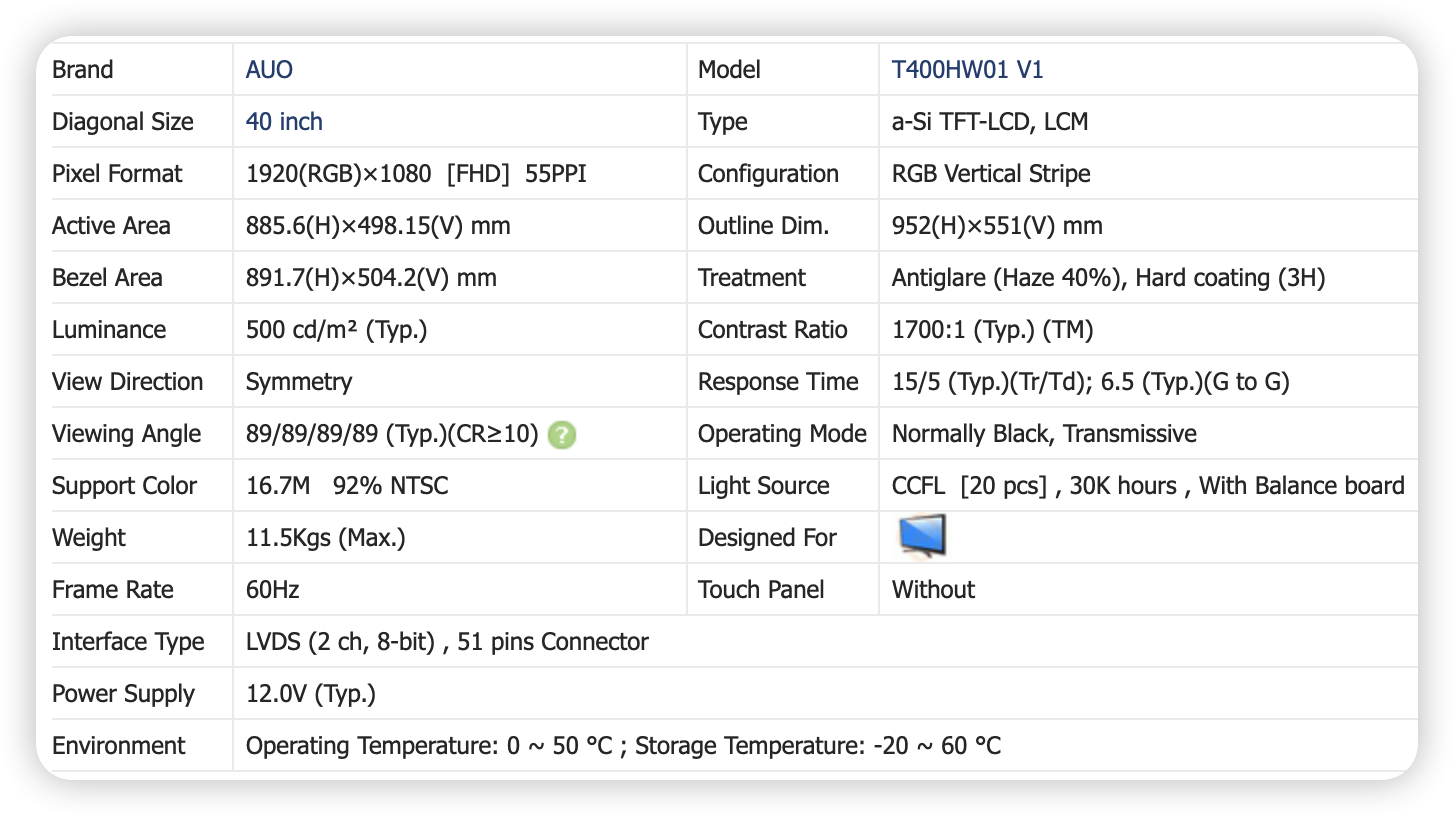This screenshot has width=1454, height=816.
Task: Click the TV monitor icon in Designed For
Action: point(921,536)
